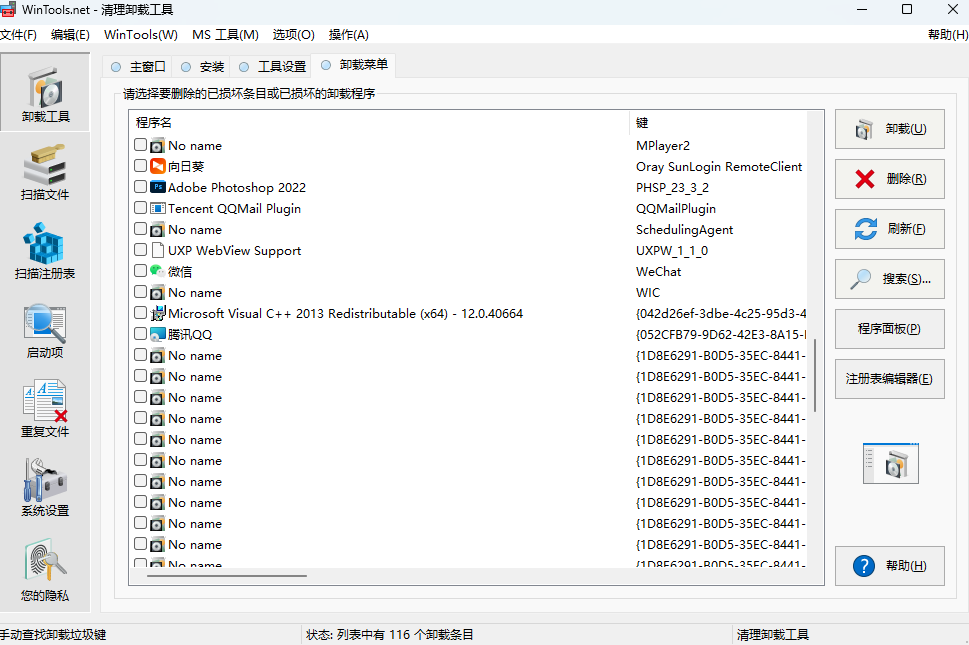Click the 键 column header
969x645 pixels.
718,123
